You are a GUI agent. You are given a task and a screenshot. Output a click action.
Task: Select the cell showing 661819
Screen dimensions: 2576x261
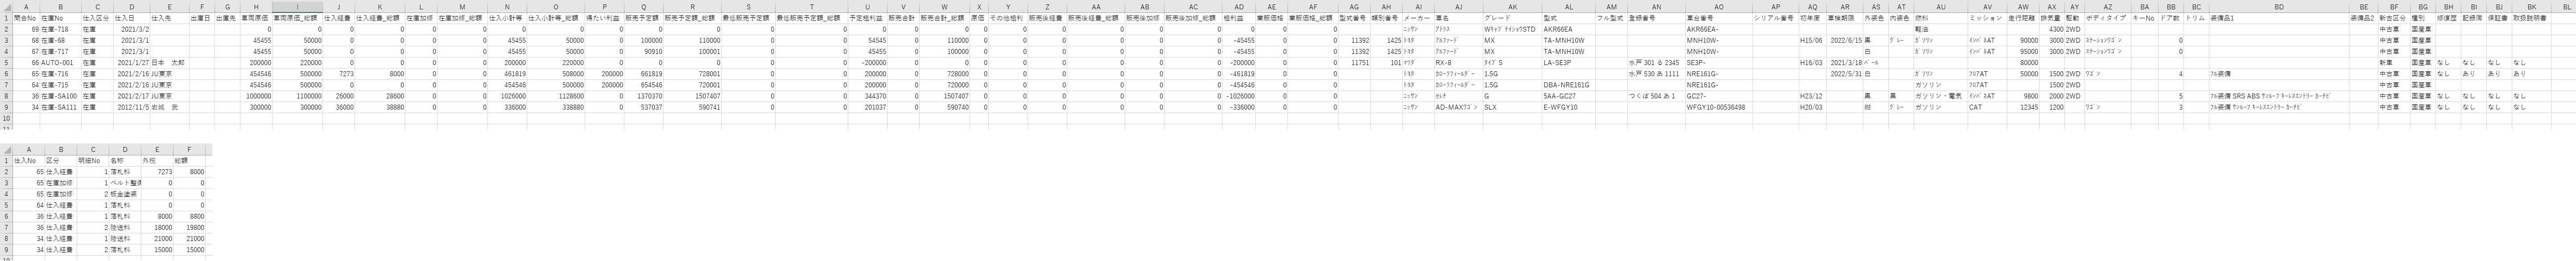[643, 74]
